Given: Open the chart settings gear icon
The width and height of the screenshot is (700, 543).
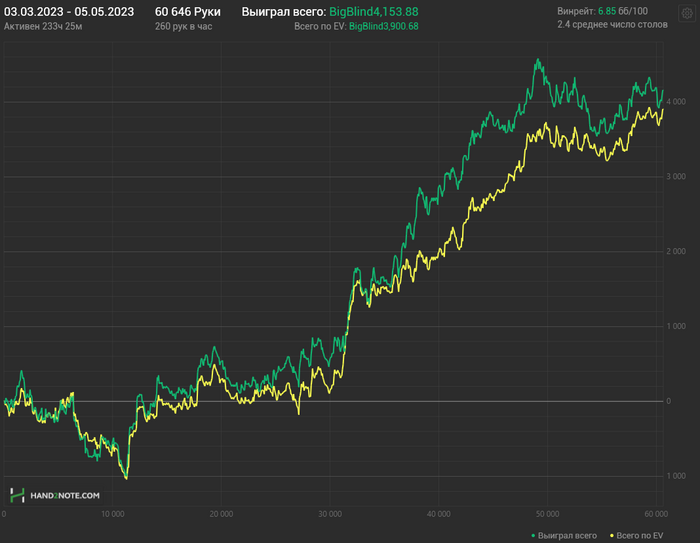Looking at the screenshot, I should click(x=687, y=13).
